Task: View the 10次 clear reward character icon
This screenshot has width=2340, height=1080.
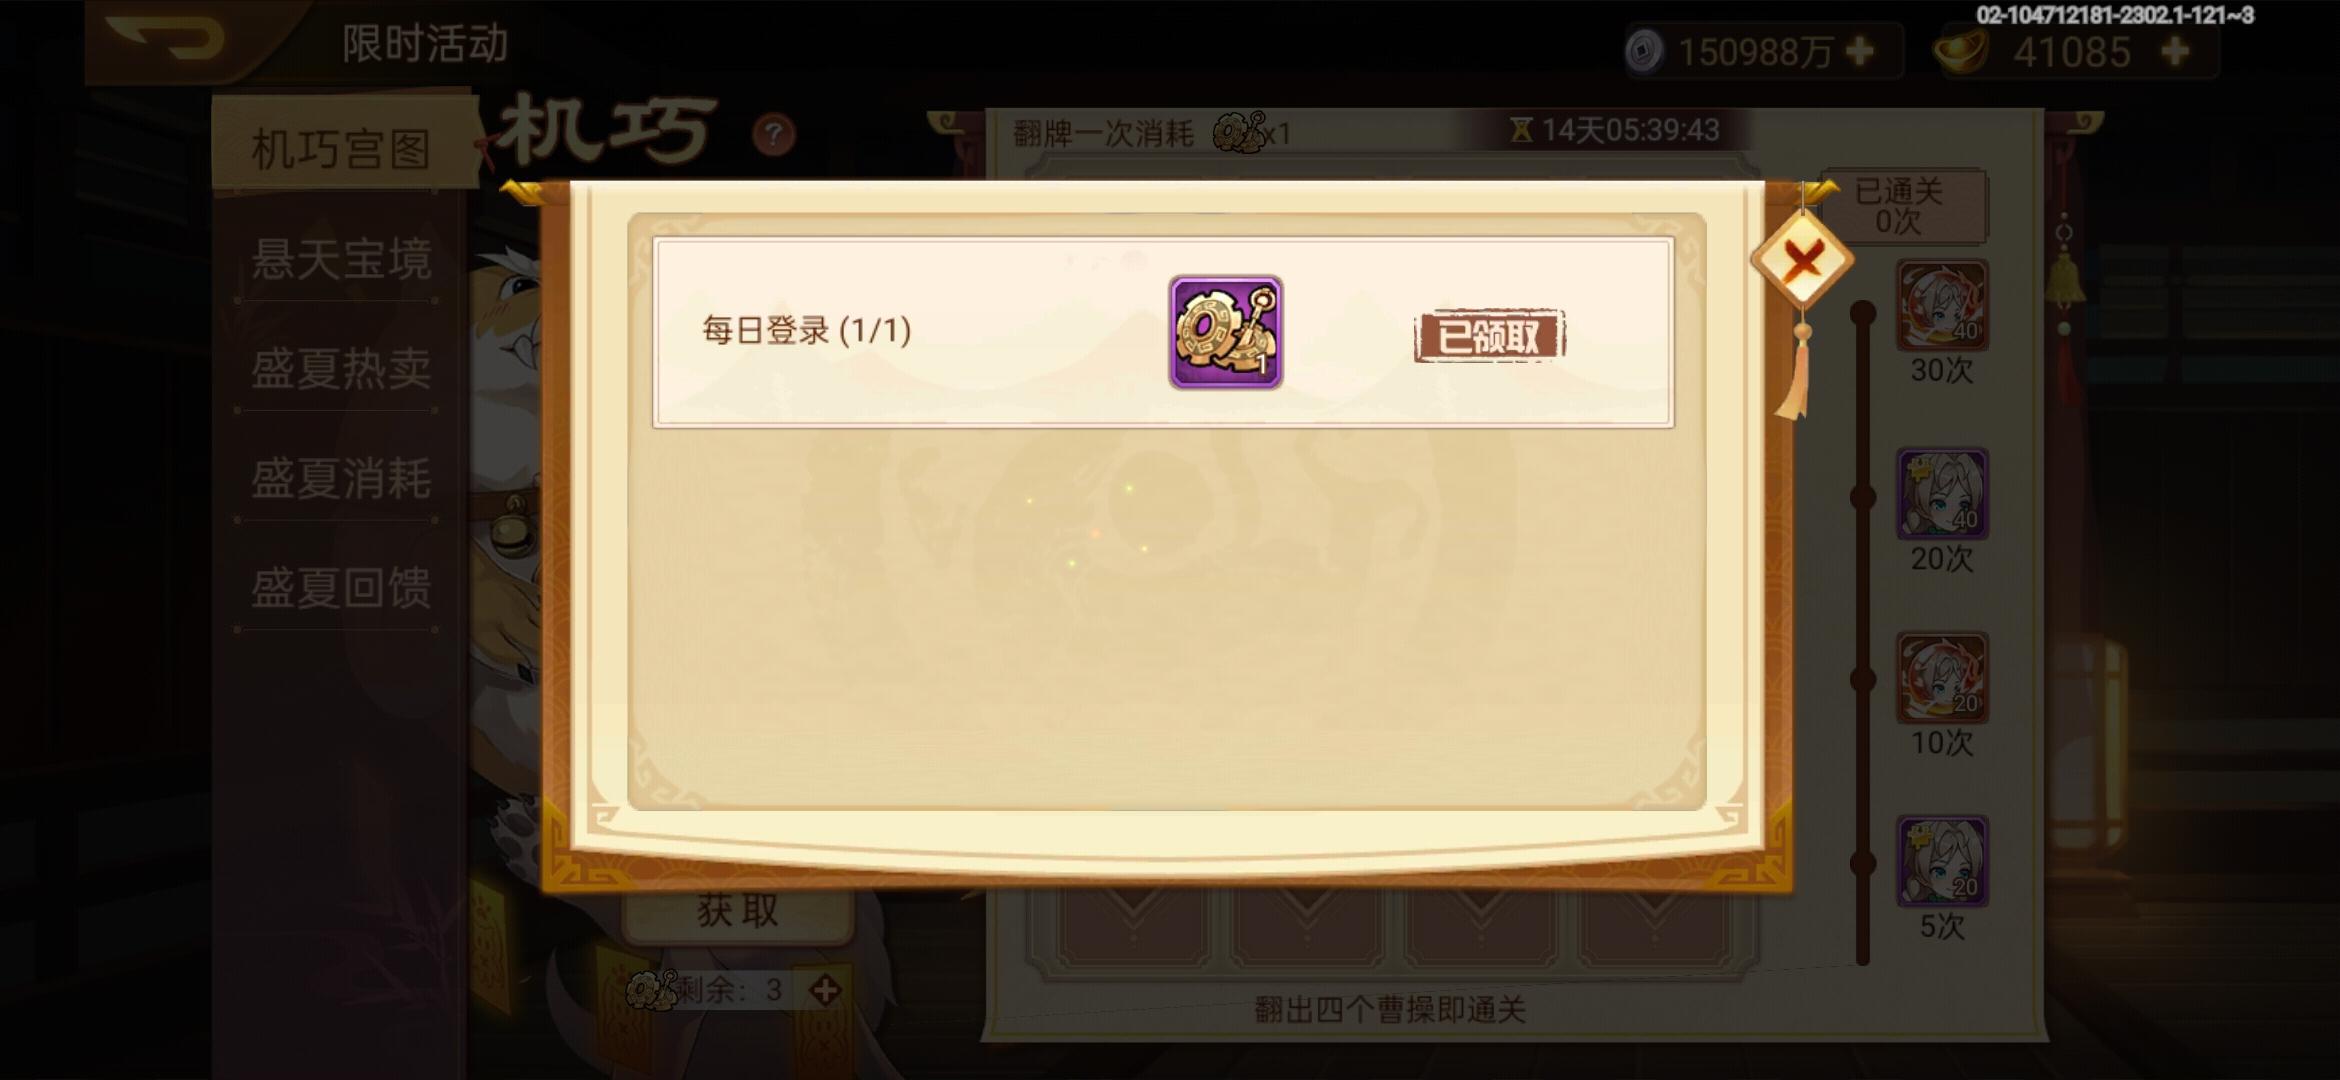Action: coord(1942,677)
